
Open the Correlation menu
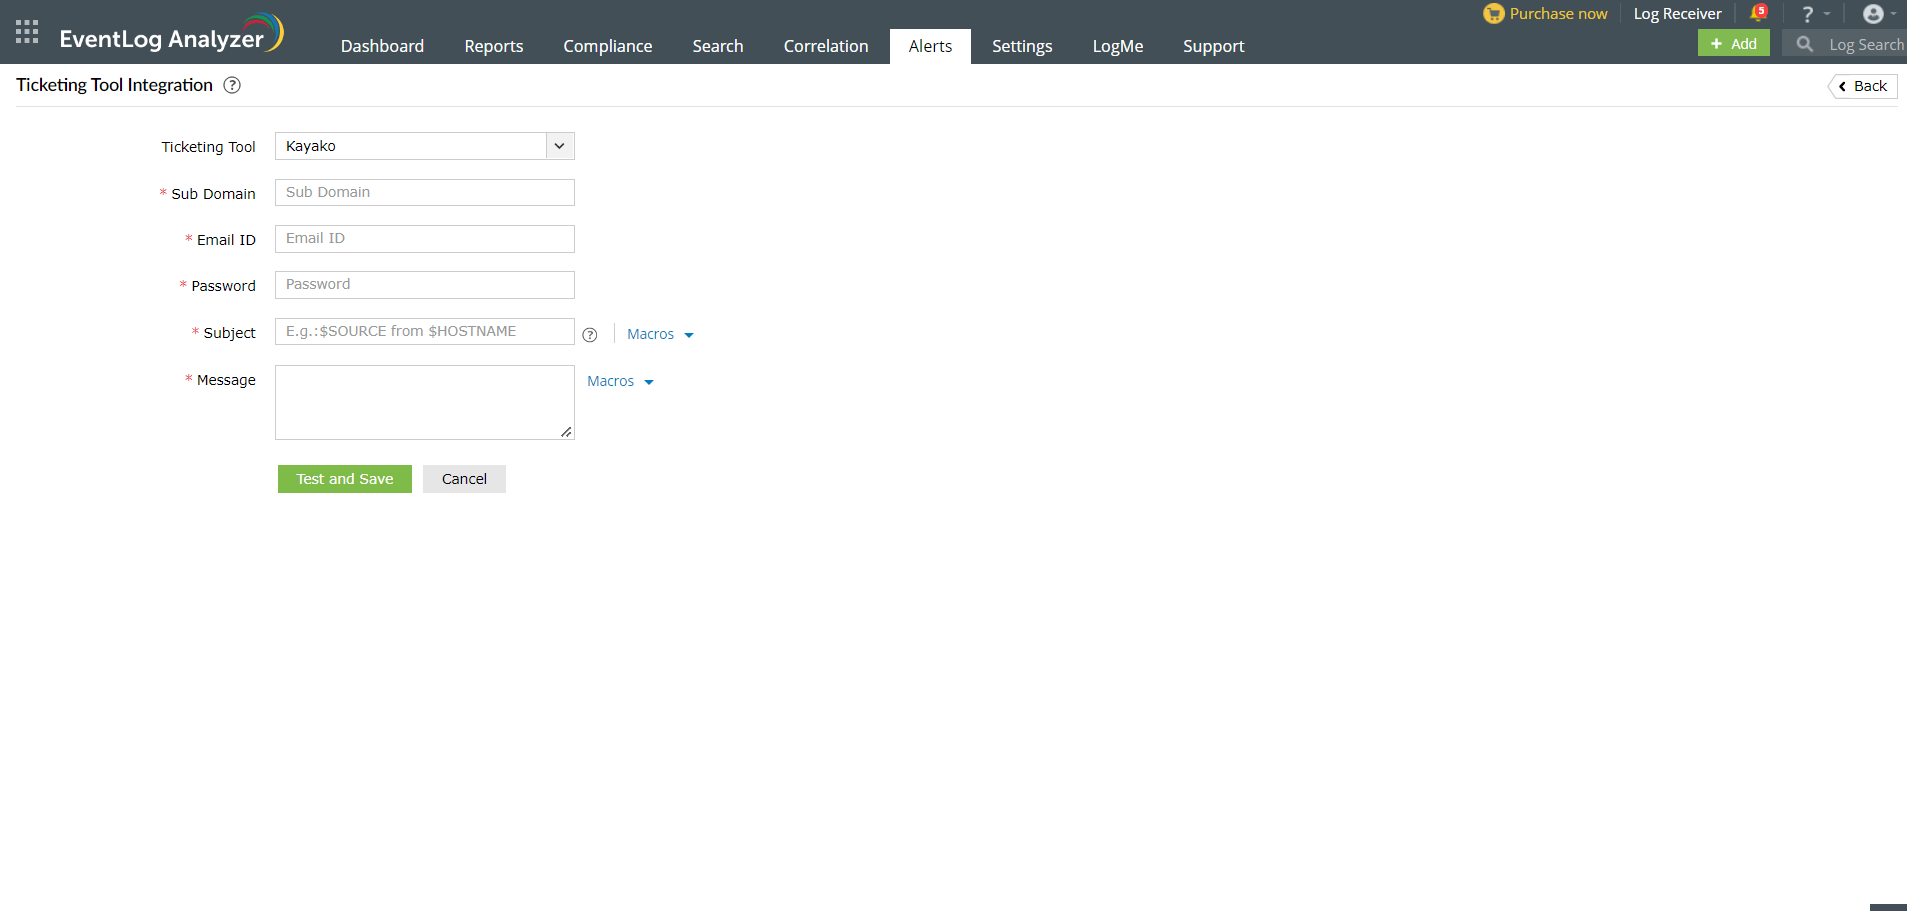825,46
